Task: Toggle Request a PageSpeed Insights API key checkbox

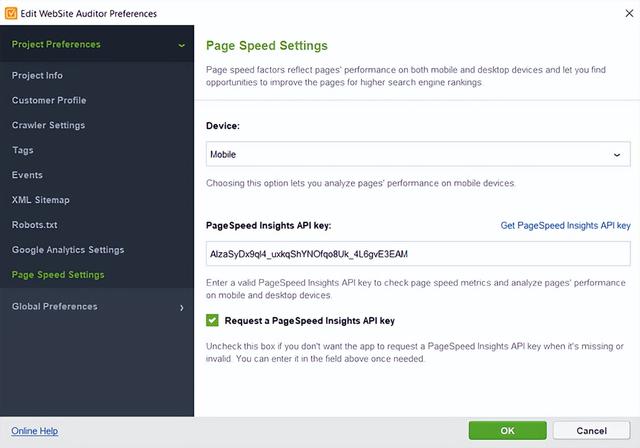Action: click(212, 321)
